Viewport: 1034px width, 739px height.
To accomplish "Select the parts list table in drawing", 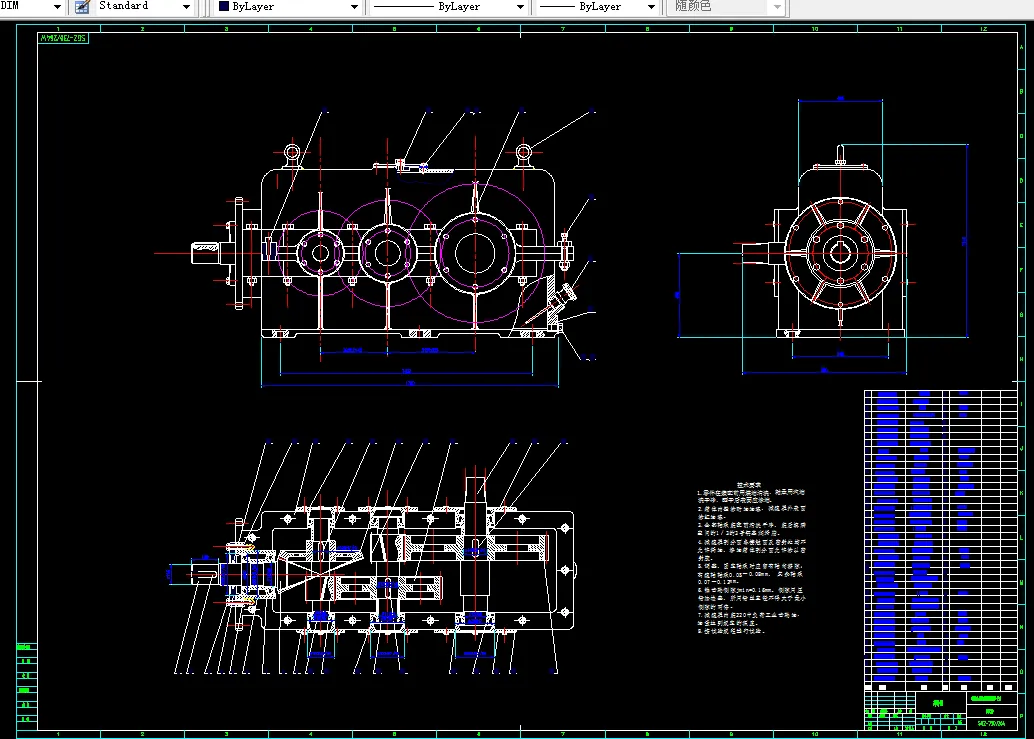I will point(941,539).
